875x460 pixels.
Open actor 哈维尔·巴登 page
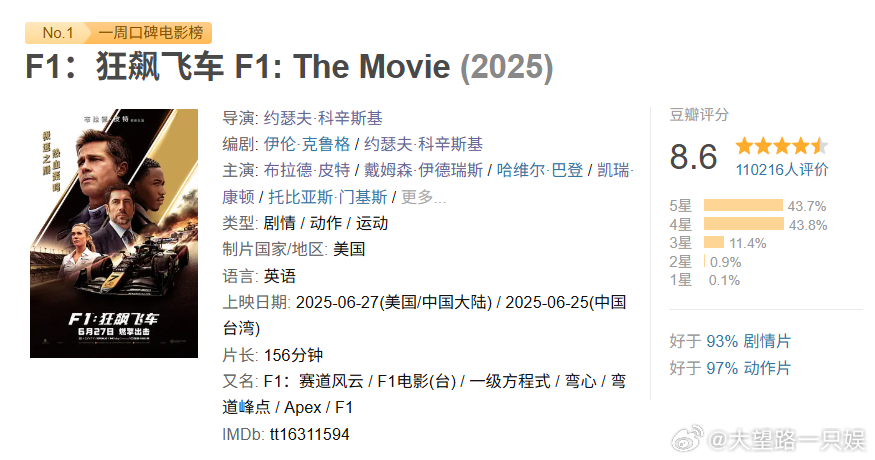[540, 170]
